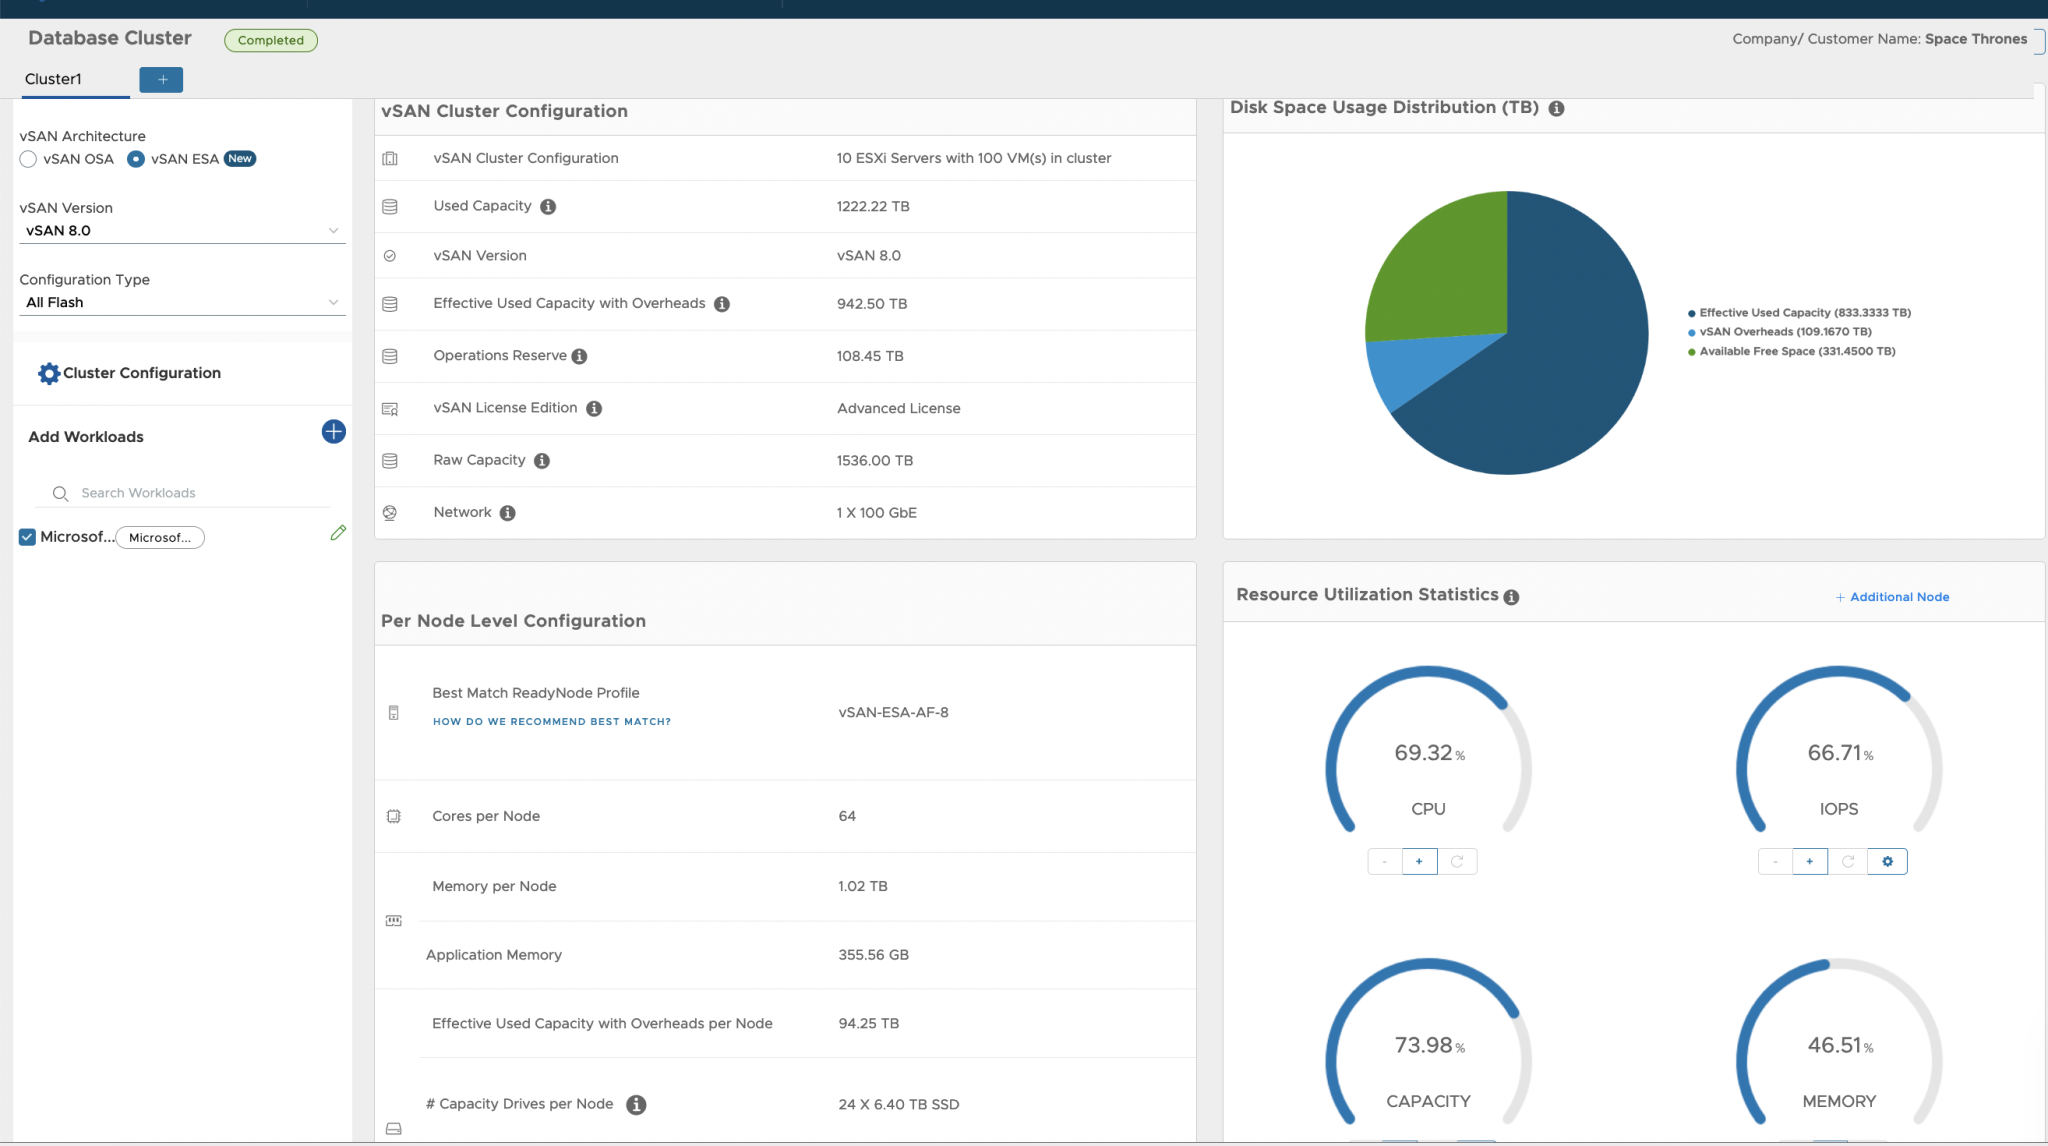The image size is (2048, 1146).
Task: Increase IOPS value with plus stepper
Action: [1809, 861]
